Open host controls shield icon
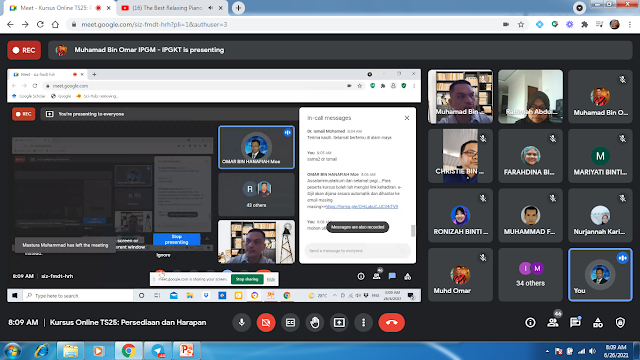The width and height of the screenshot is (640, 360). [620, 322]
